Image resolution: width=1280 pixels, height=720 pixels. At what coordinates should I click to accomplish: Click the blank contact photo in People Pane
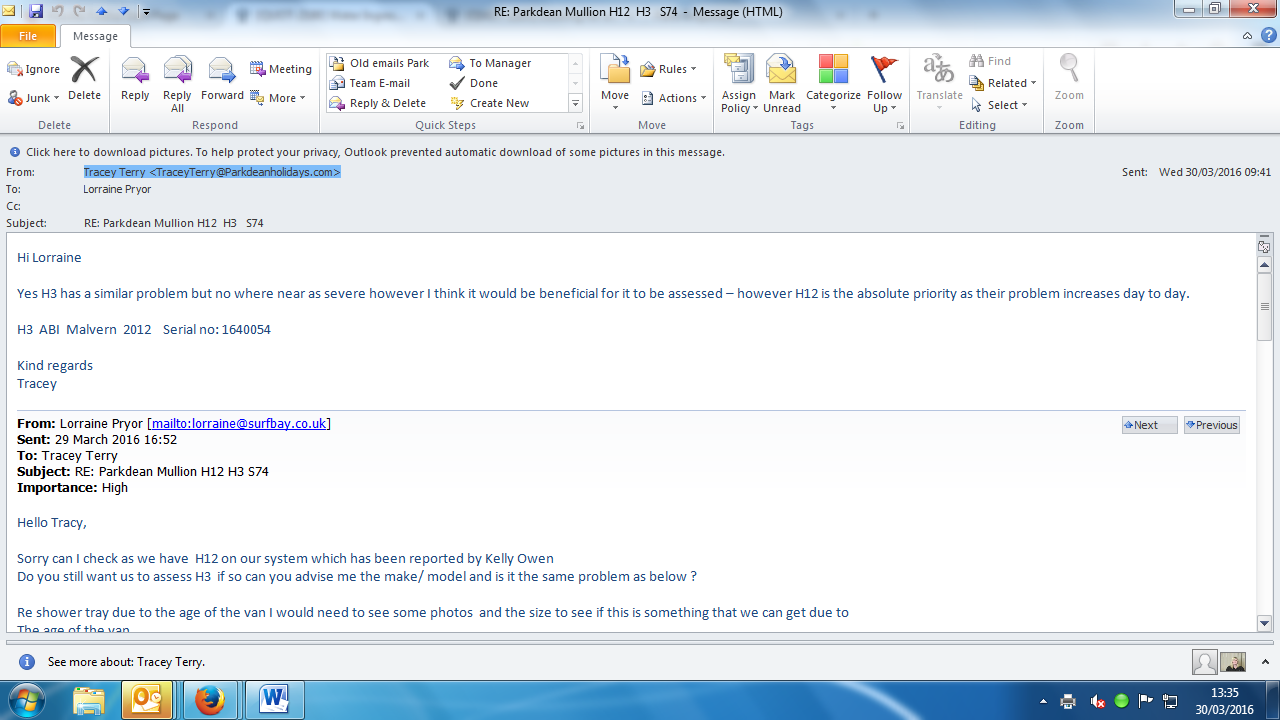pyautogui.click(x=1205, y=662)
